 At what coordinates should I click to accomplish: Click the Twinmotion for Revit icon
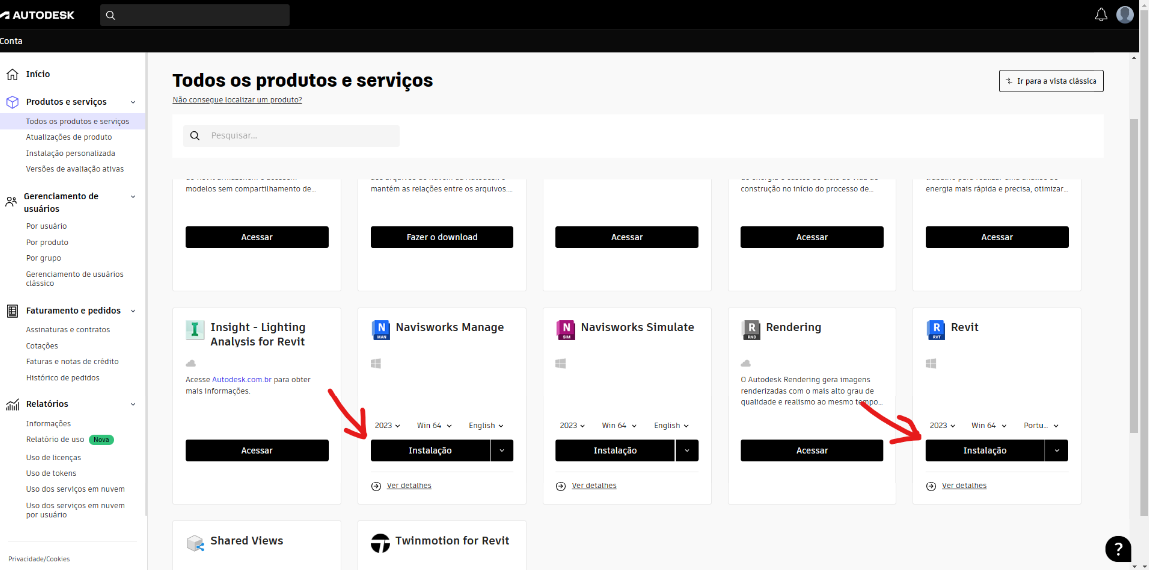(x=380, y=543)
